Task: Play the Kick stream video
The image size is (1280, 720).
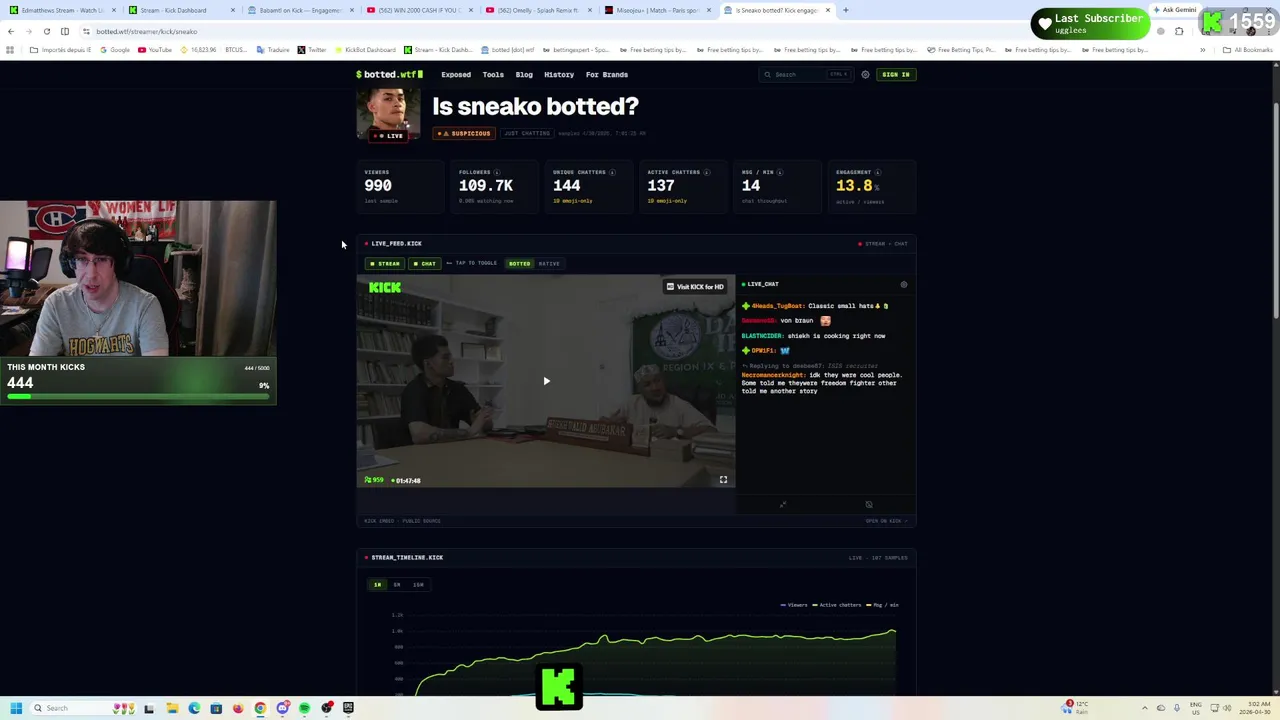Action: 546,381
